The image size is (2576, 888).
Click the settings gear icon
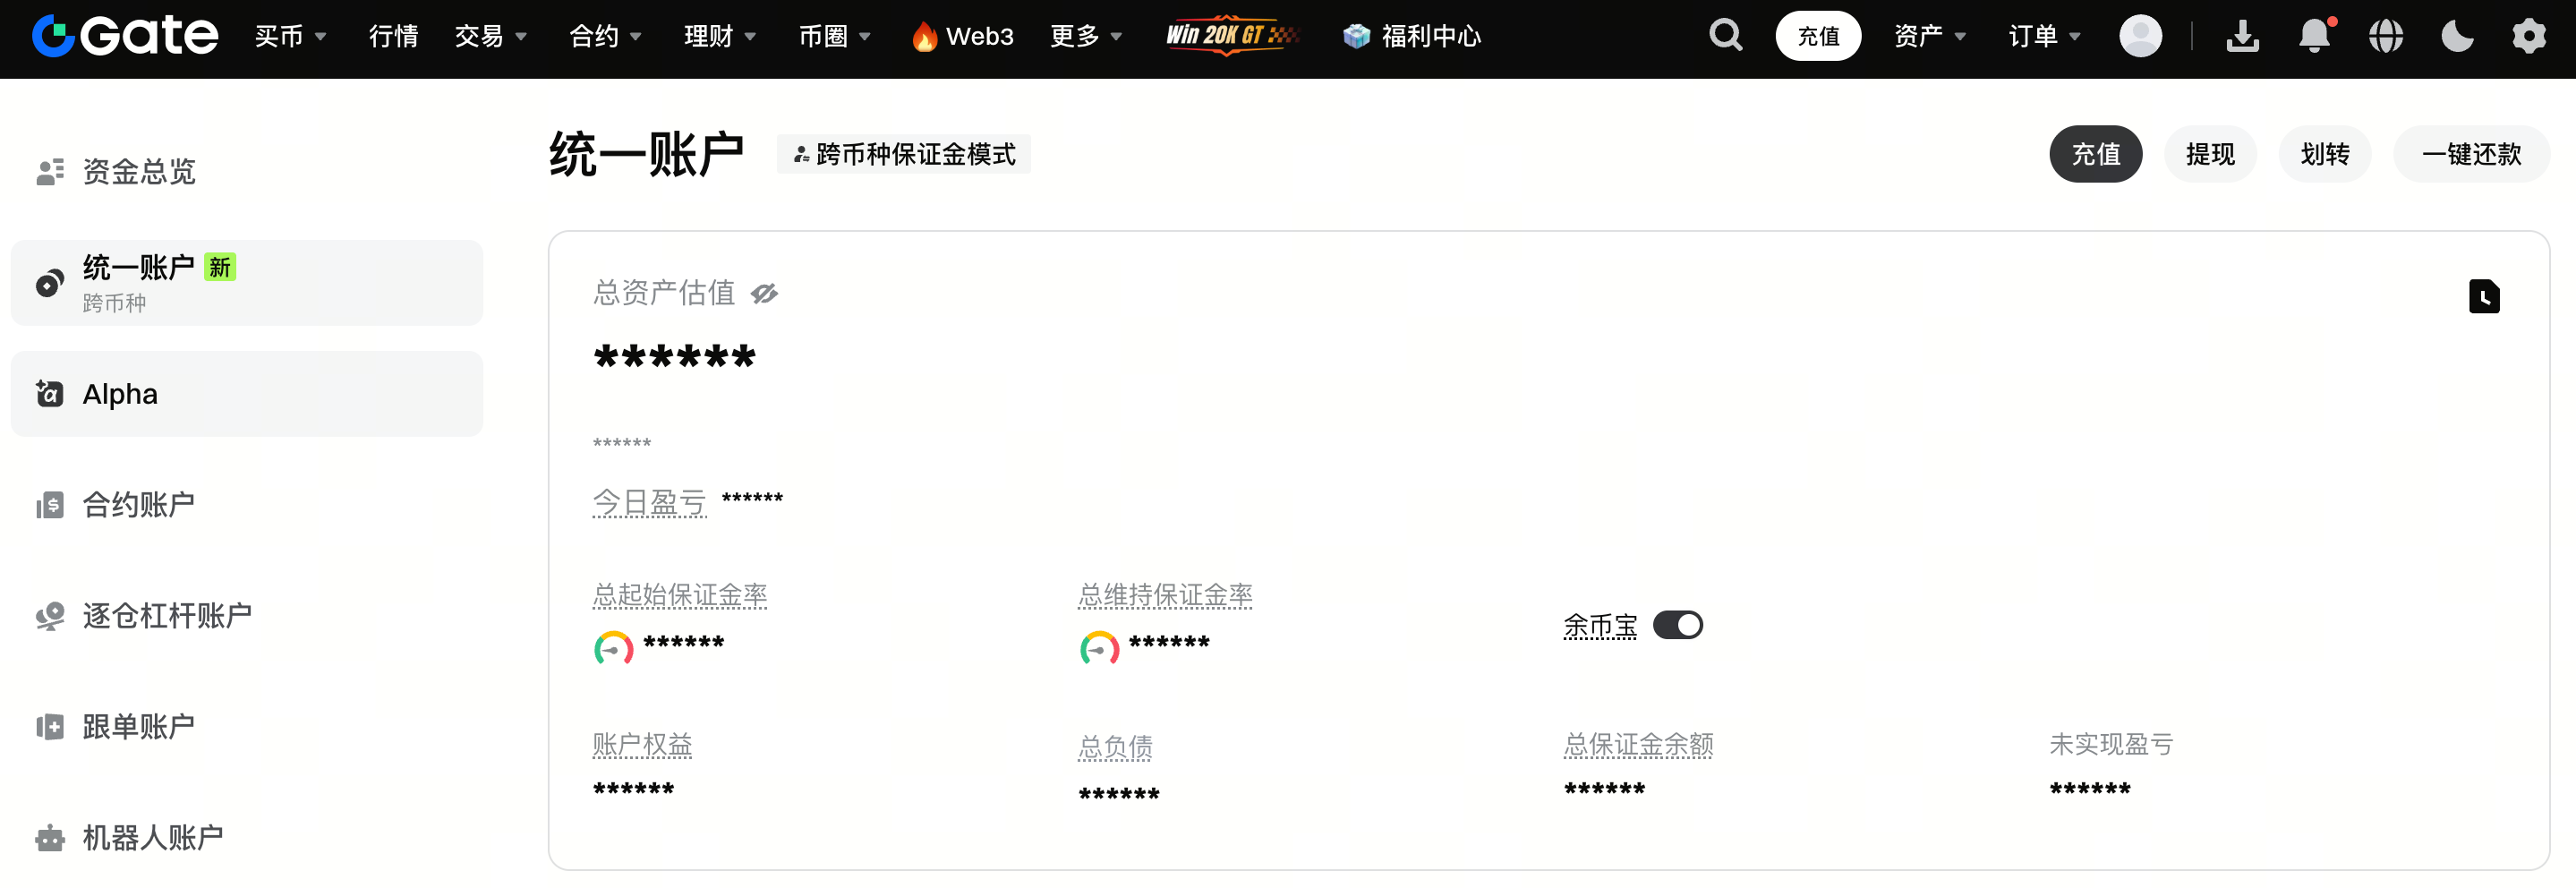coord(2529,36)
